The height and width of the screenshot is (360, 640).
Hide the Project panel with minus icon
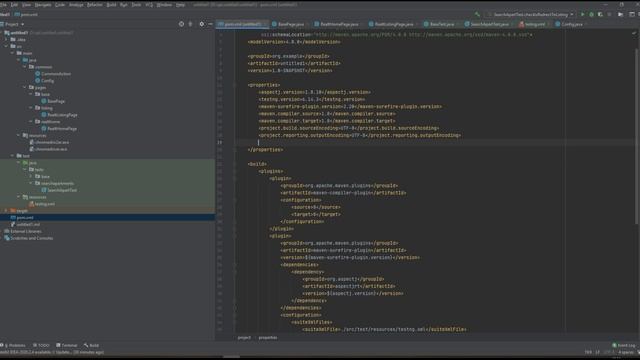pyautogui.click(x=210, y=24)
